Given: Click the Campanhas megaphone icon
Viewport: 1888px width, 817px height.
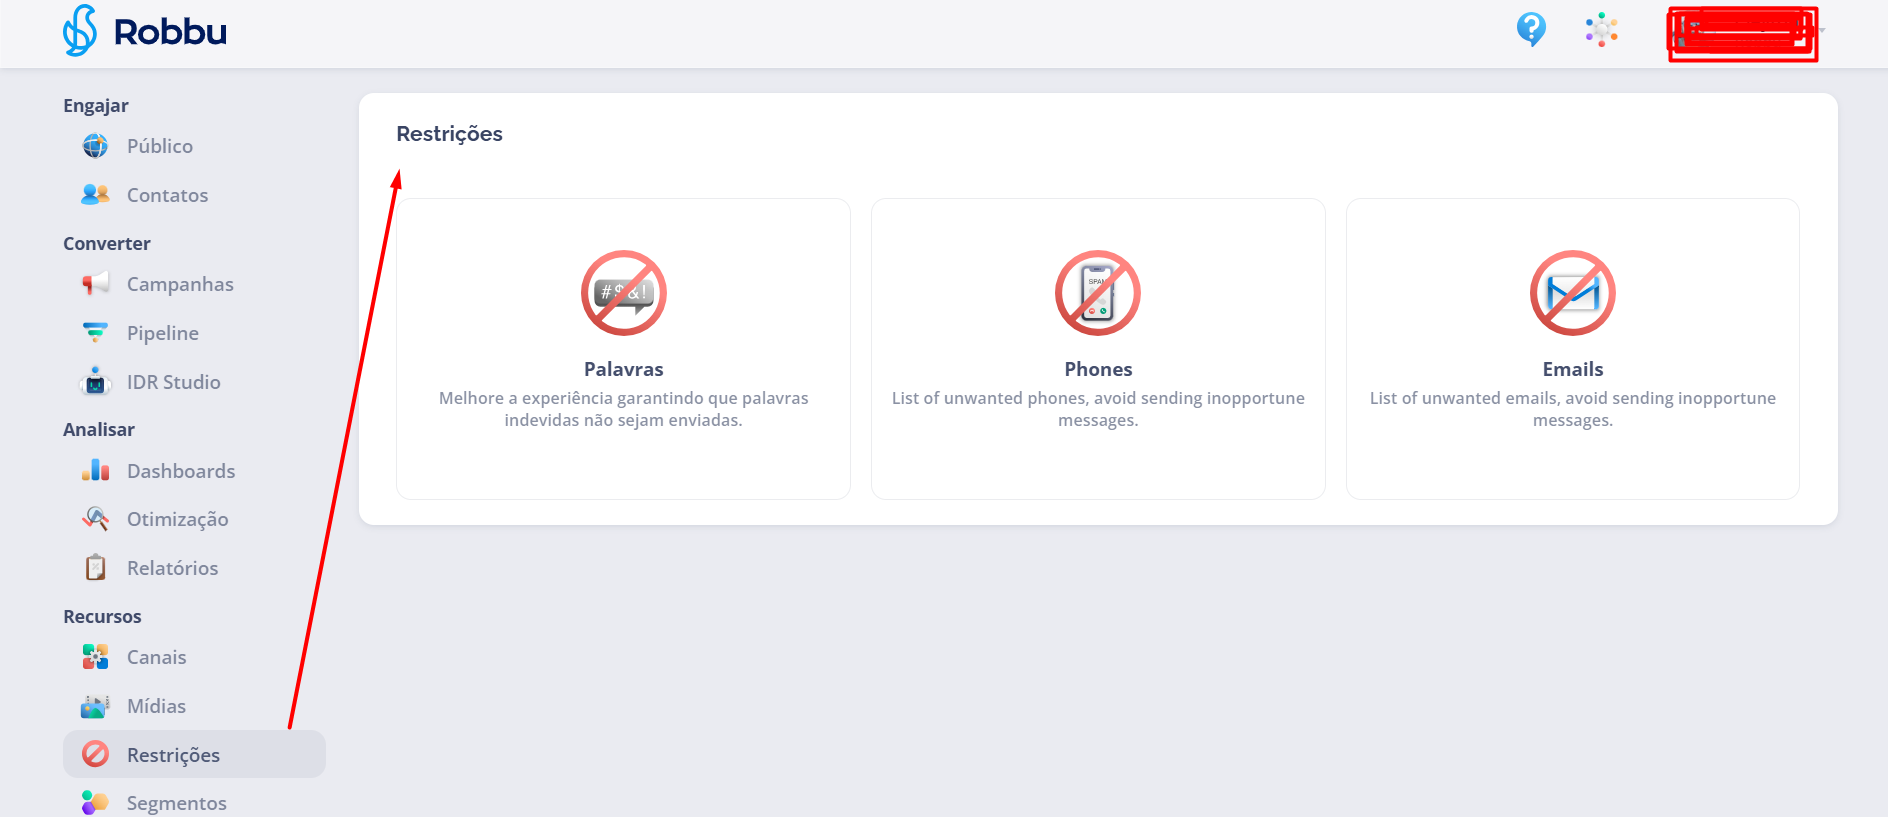Looking at the screenshot, I should pos(95,284).
